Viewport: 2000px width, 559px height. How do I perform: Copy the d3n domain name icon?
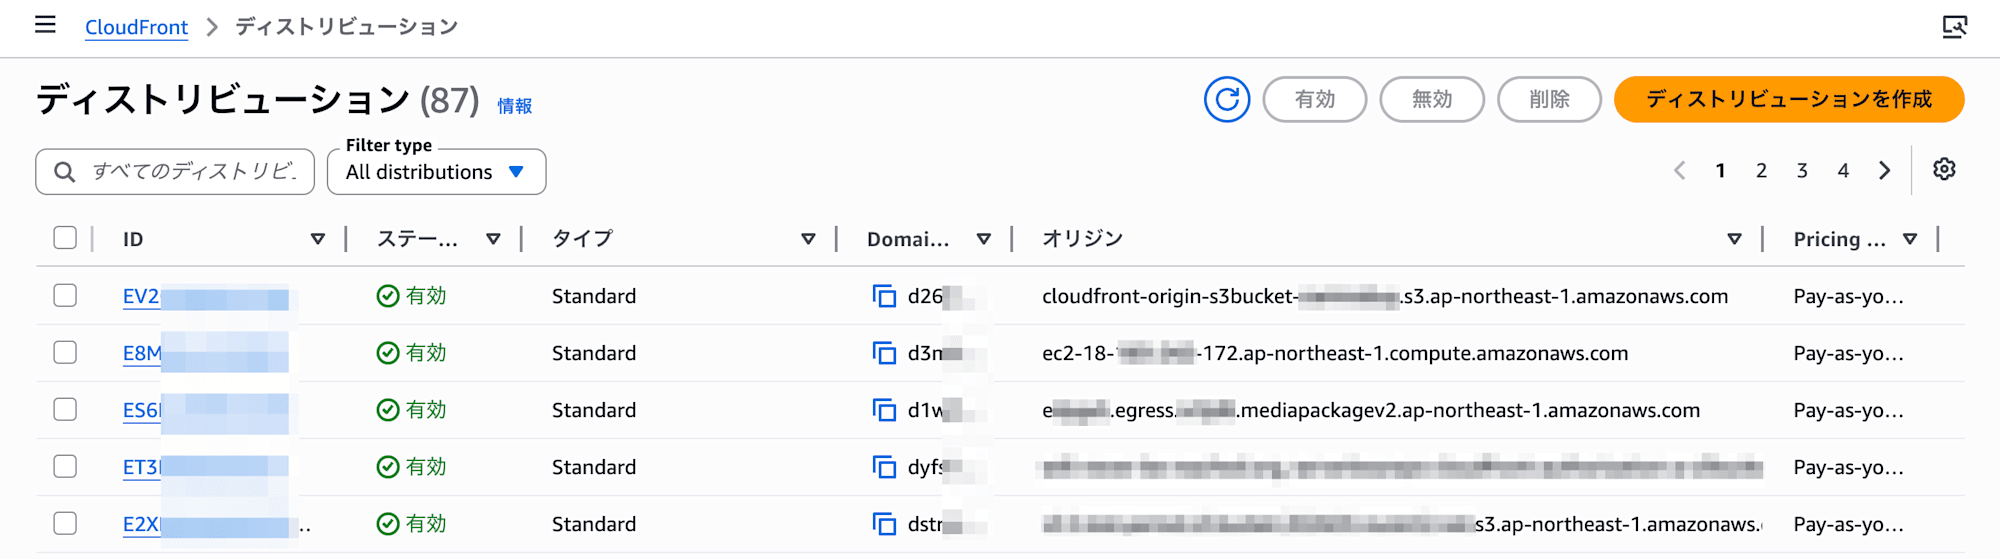pyautogui.click(x=884, y=353)
